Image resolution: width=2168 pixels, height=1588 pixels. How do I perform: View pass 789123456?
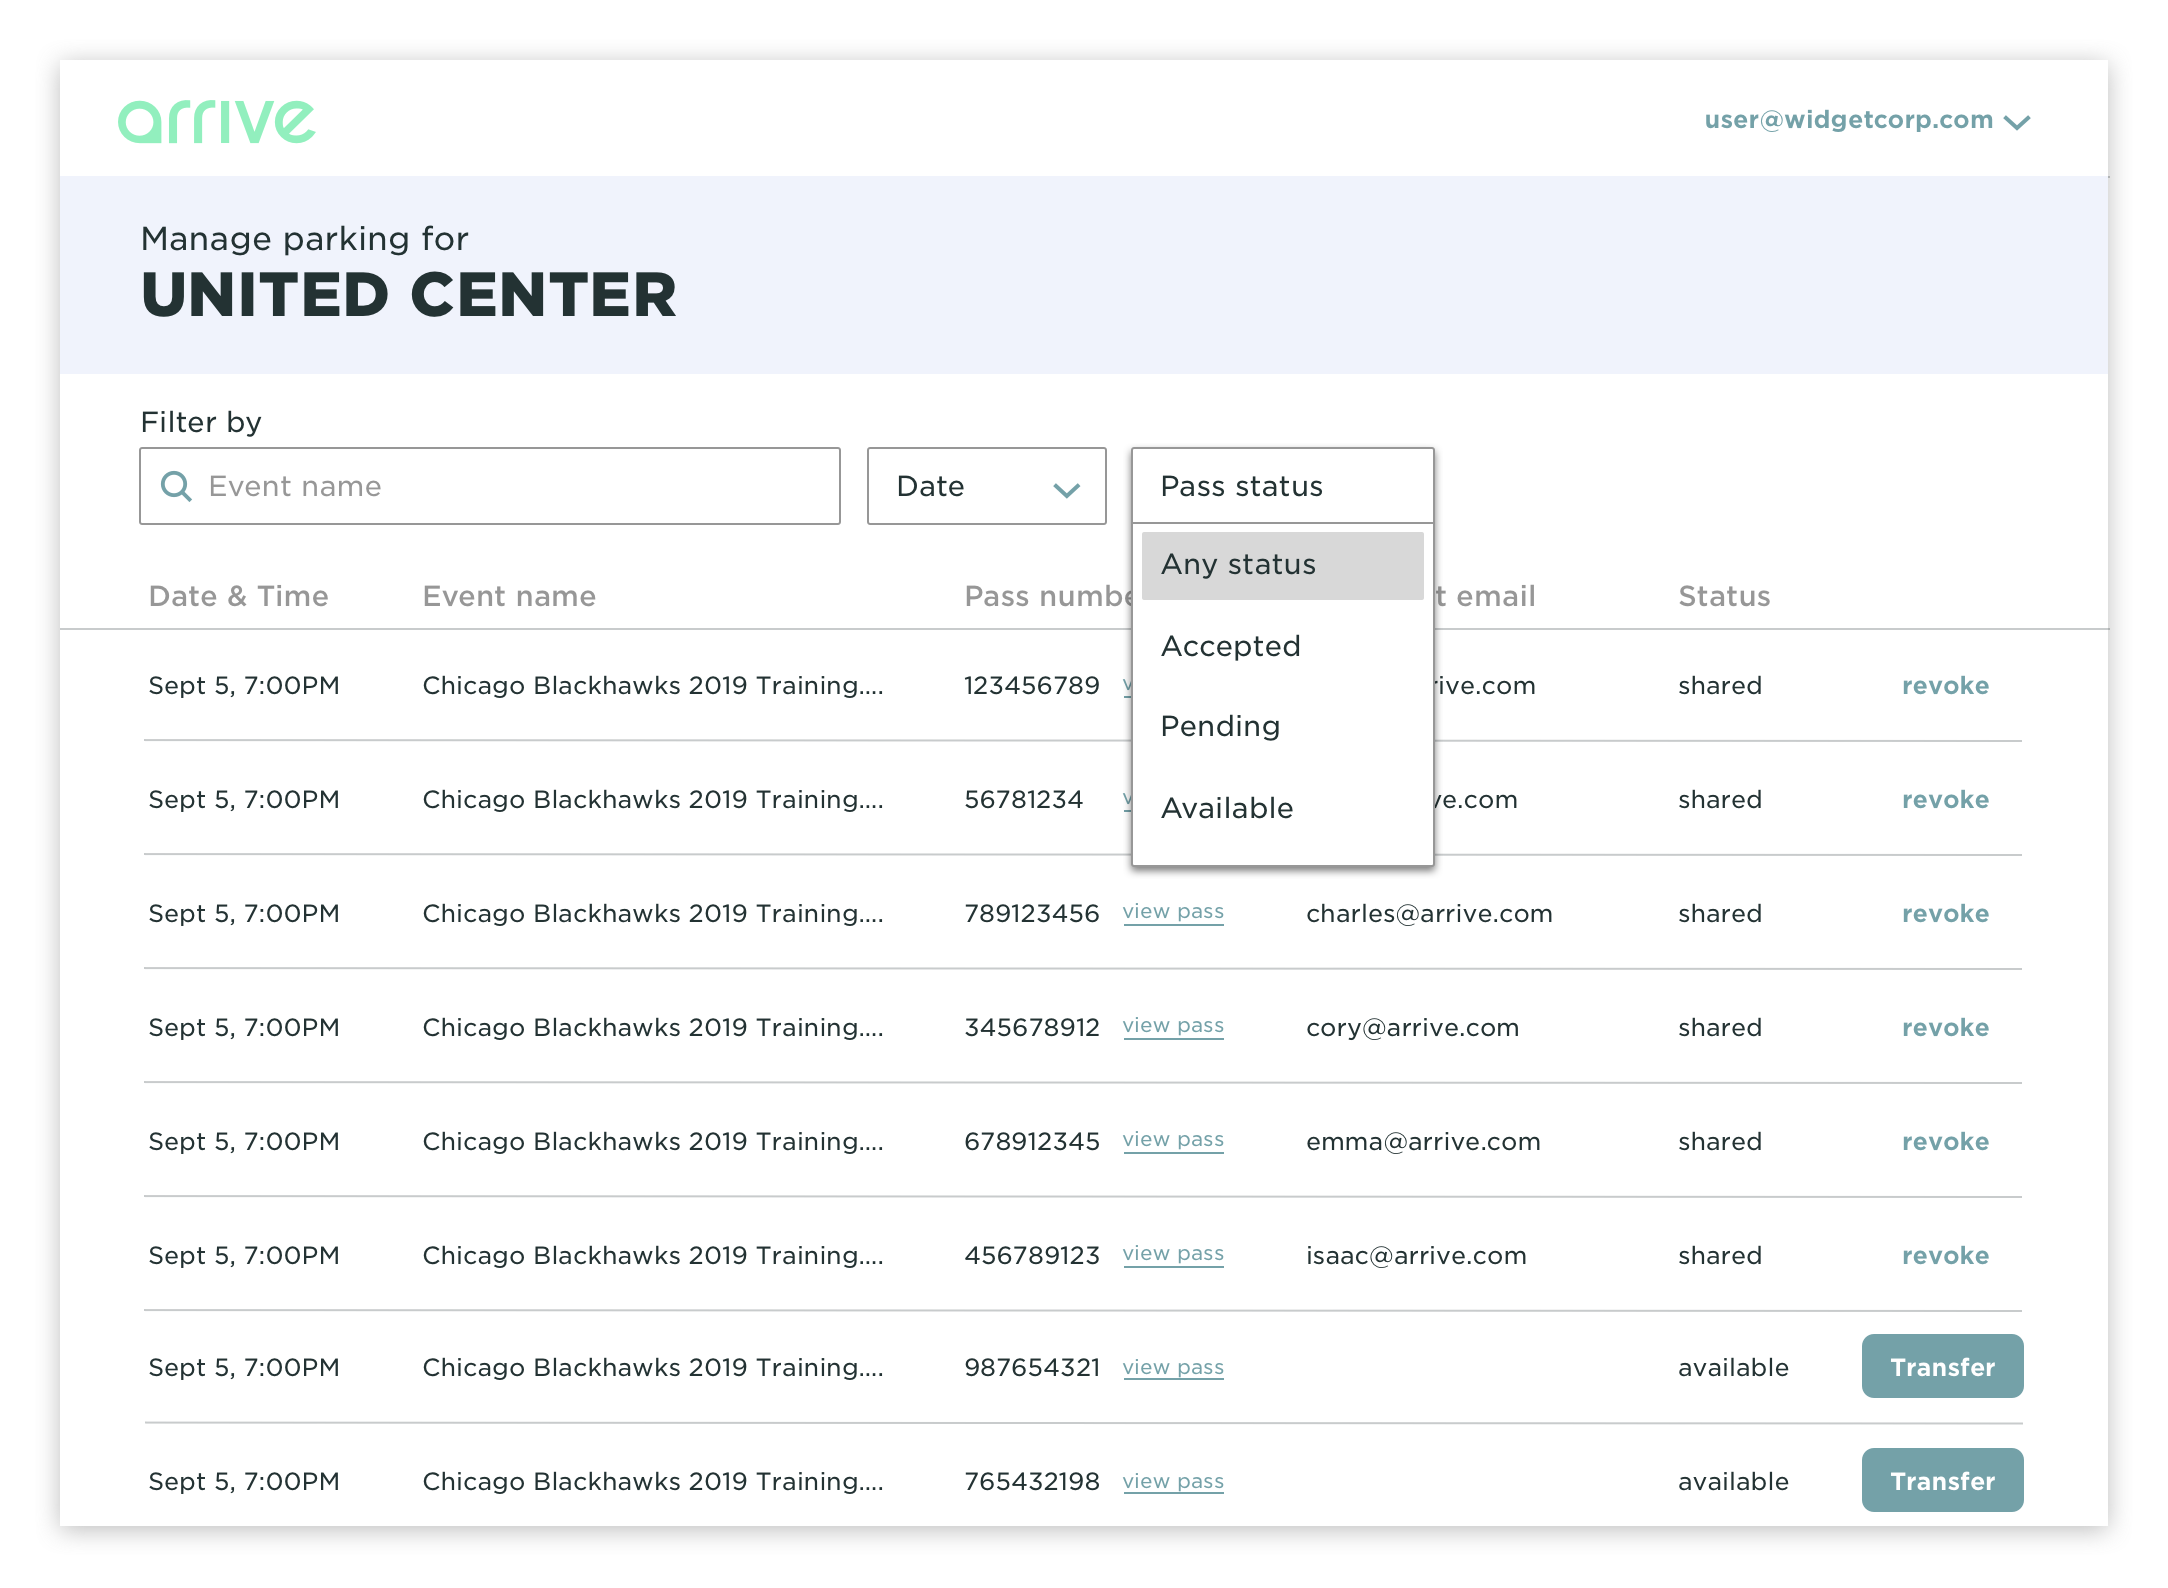[x=1173, y=912]
